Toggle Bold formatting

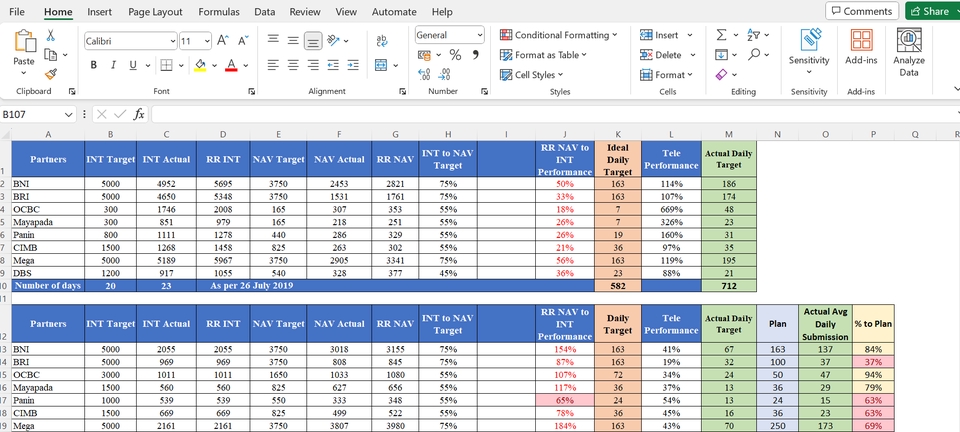94,65
